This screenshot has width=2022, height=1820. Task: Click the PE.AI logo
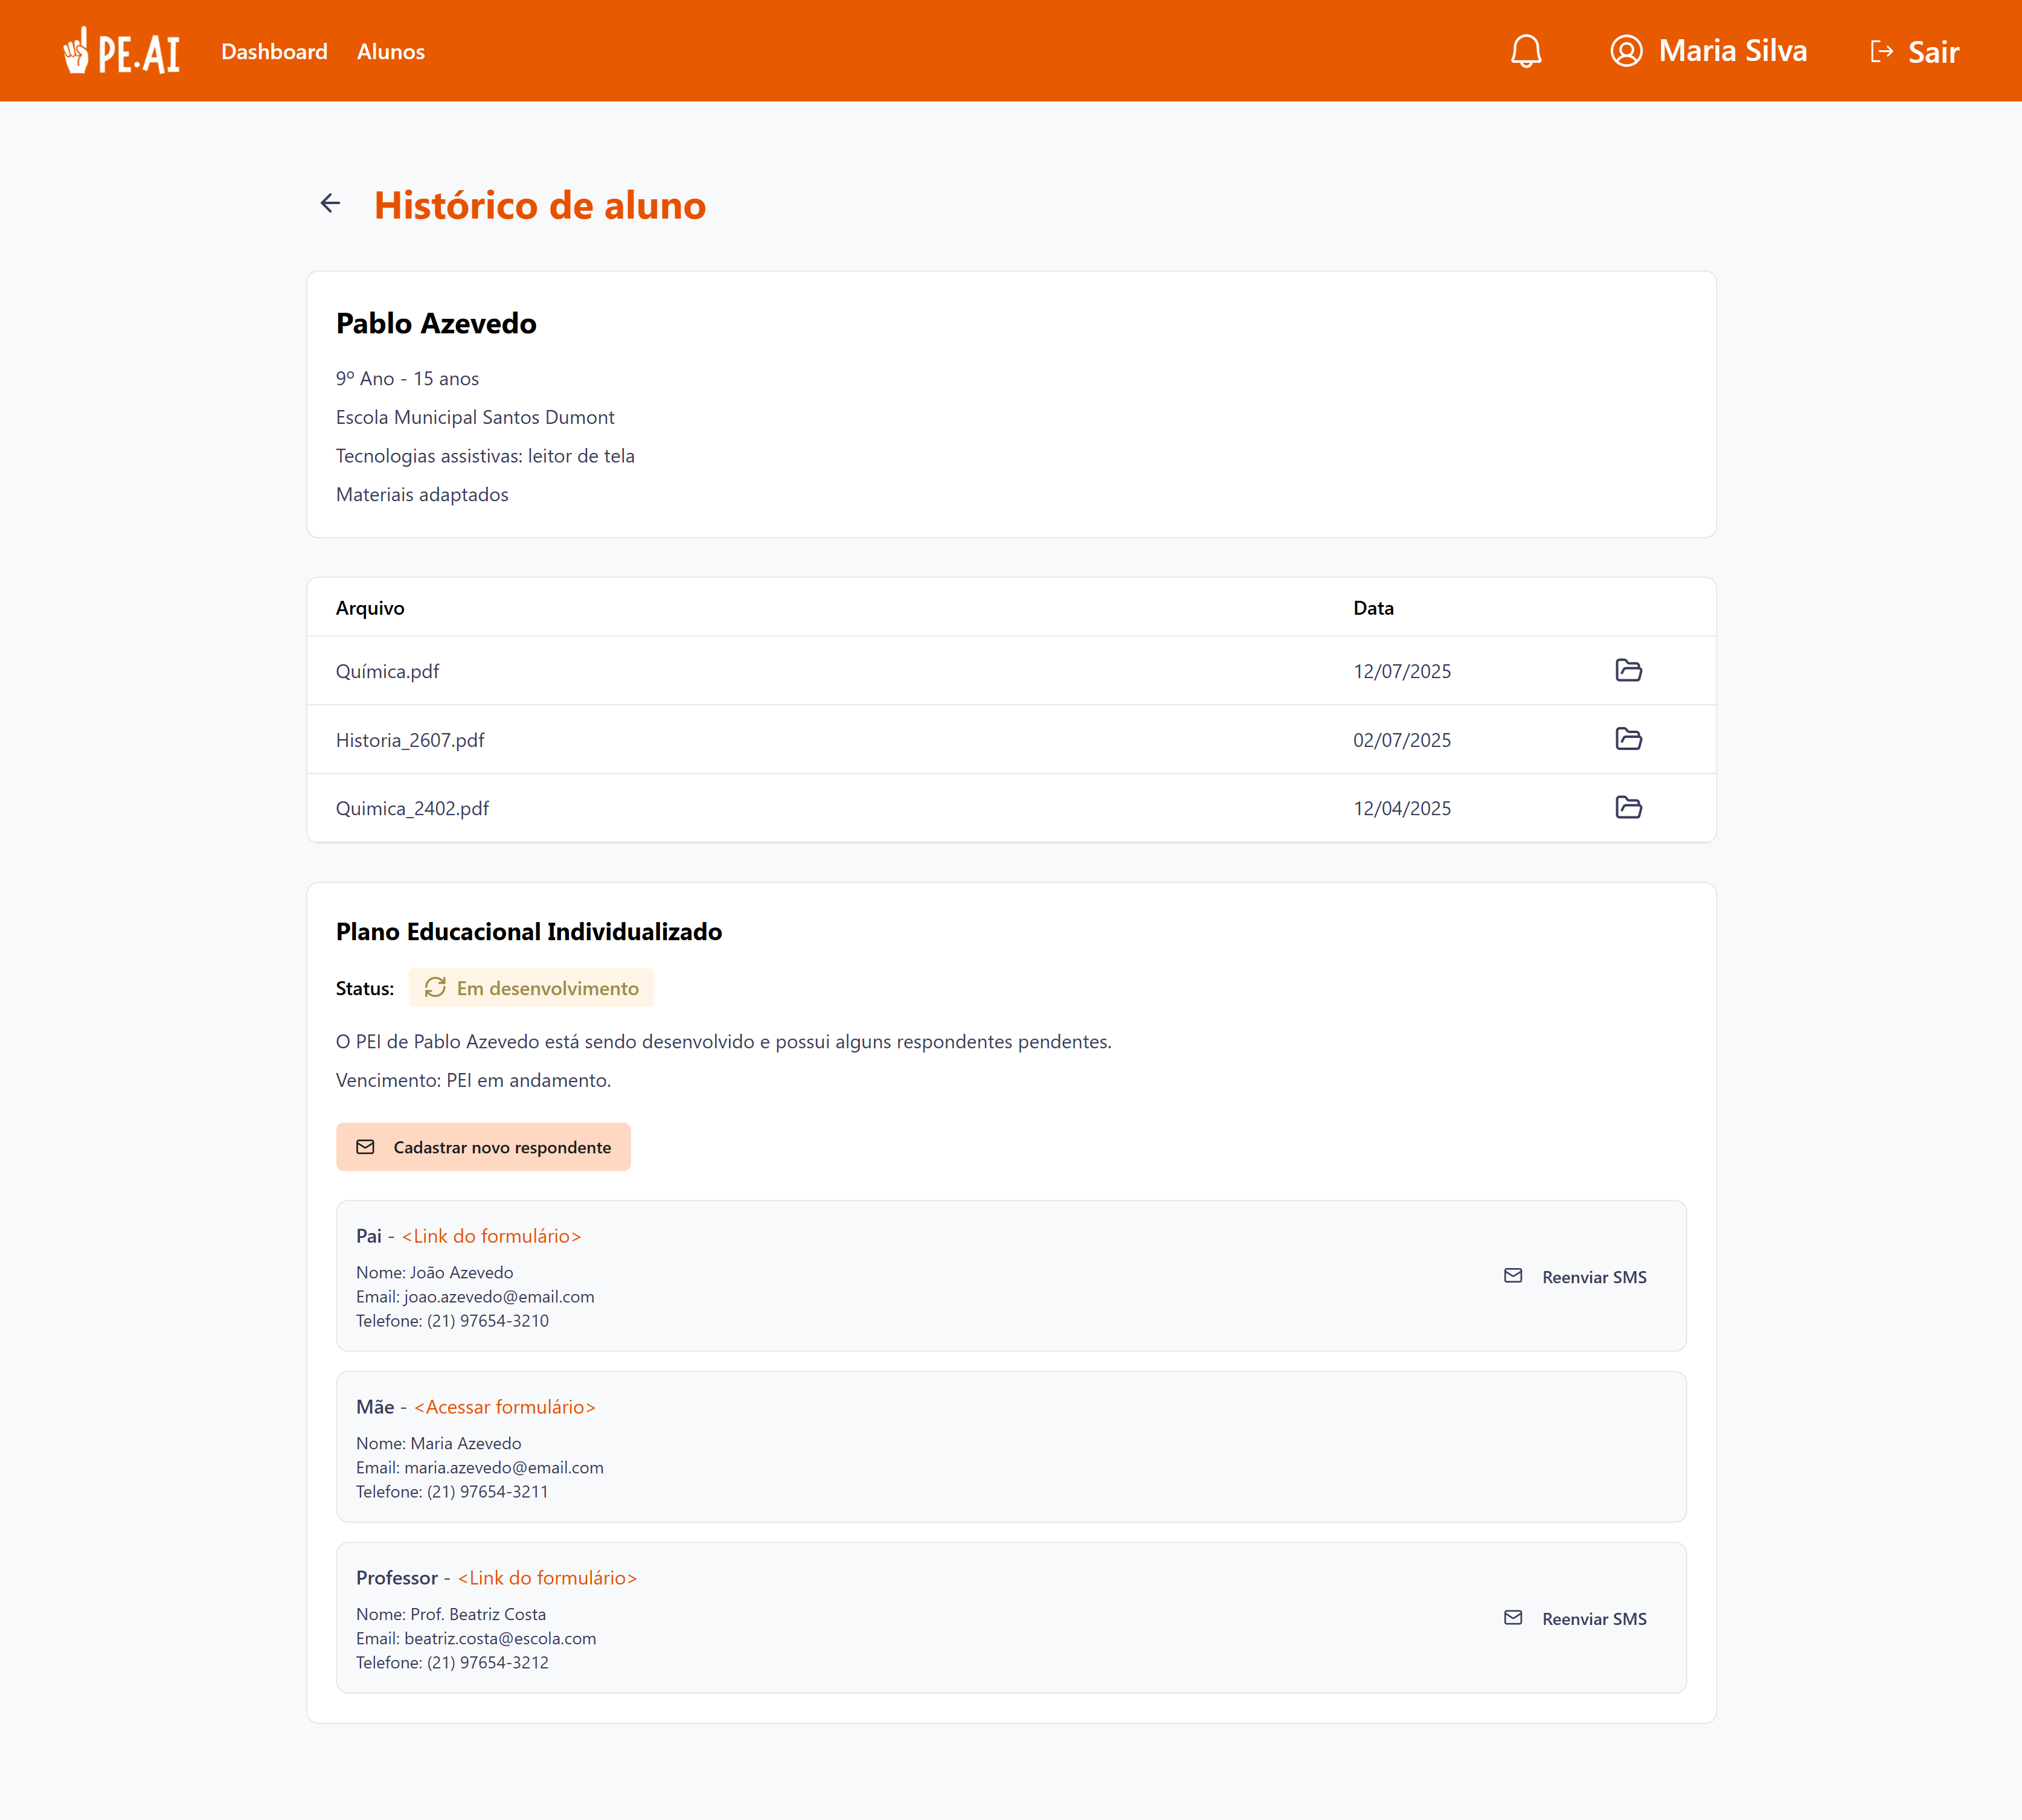(122, 51)
